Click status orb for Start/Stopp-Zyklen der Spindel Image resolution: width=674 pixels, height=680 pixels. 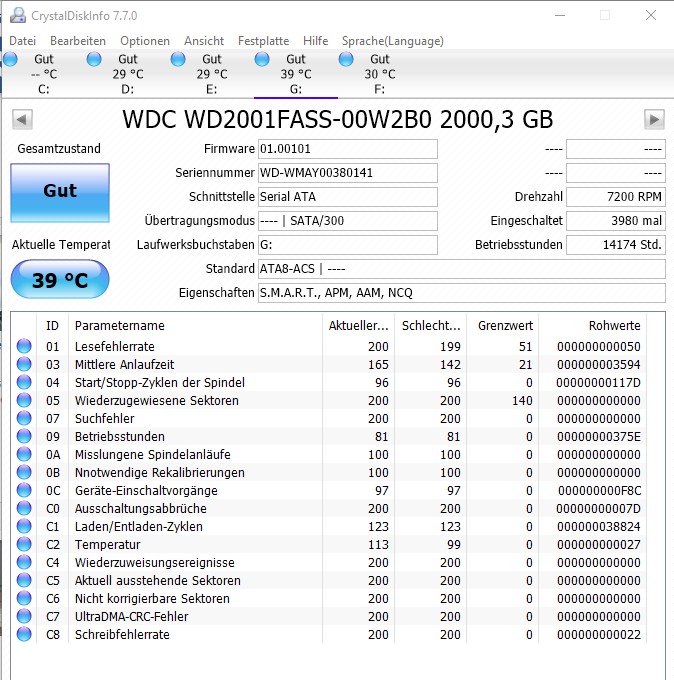tap(24, 382)
